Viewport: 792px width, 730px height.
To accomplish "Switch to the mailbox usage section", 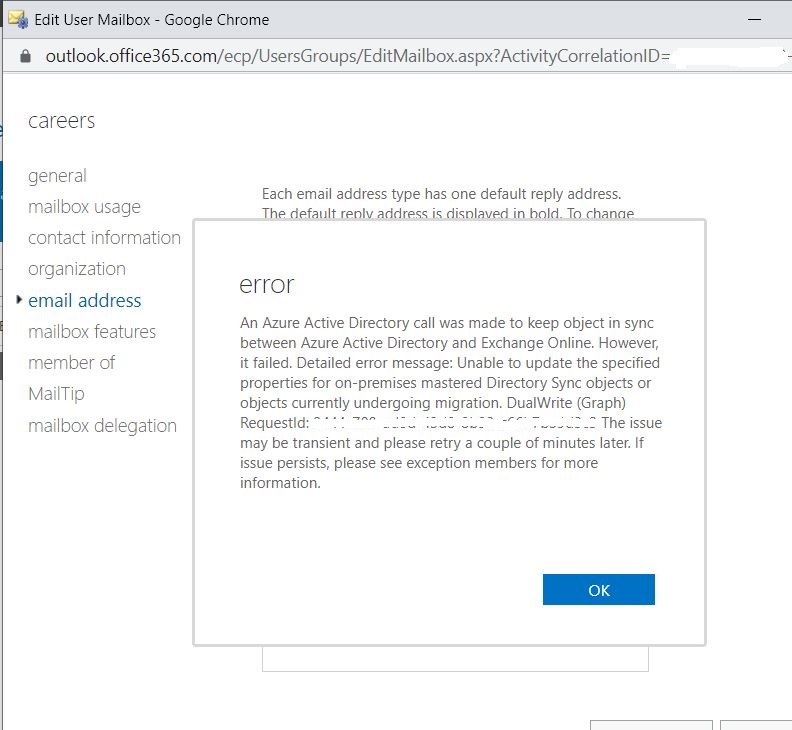I will (x=84, y=207).
